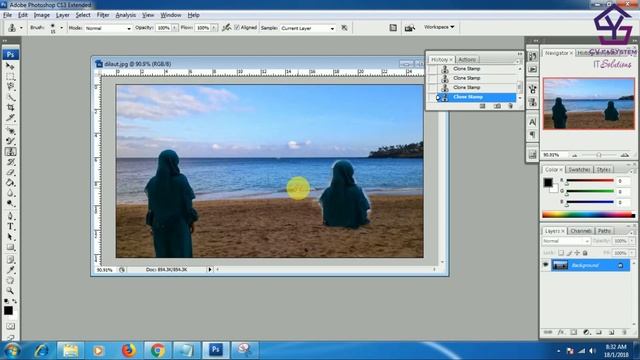Switch to the Paths tab
The height and width of the screenshot is (360, 640).
tap(604, 231)
